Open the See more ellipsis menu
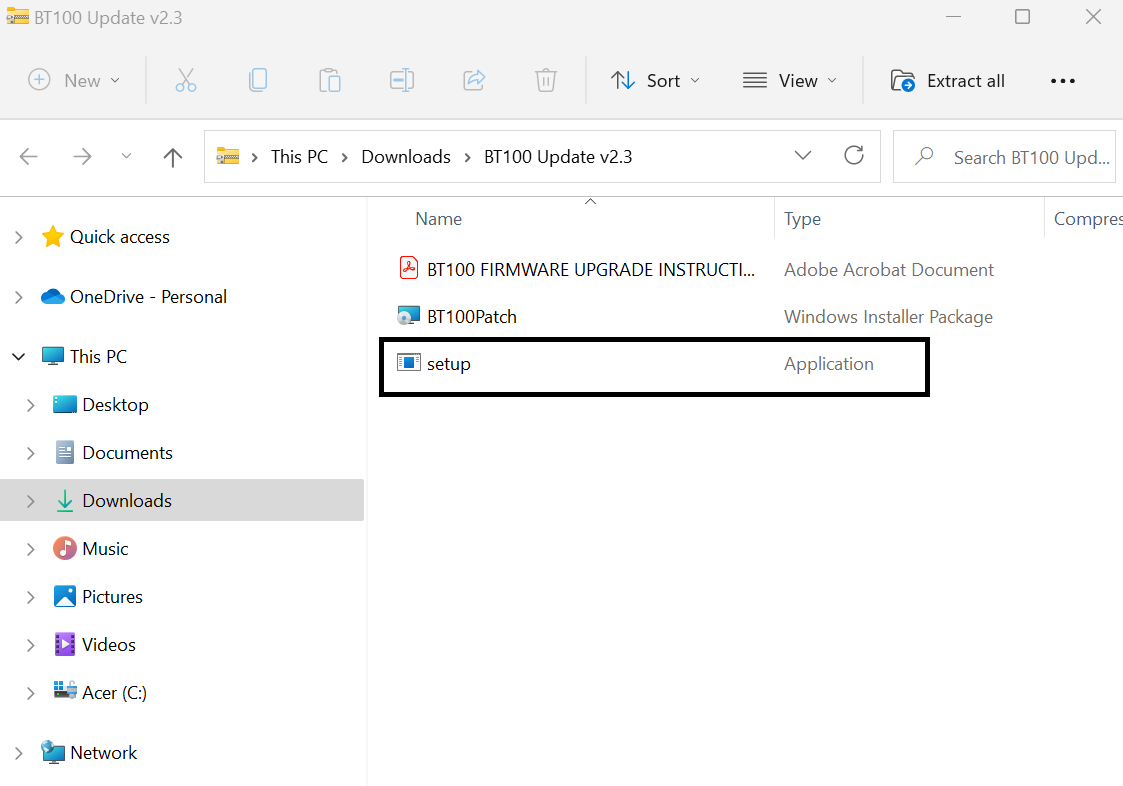This screenshot has width=1123, height=786. [x=1062, y=81]
